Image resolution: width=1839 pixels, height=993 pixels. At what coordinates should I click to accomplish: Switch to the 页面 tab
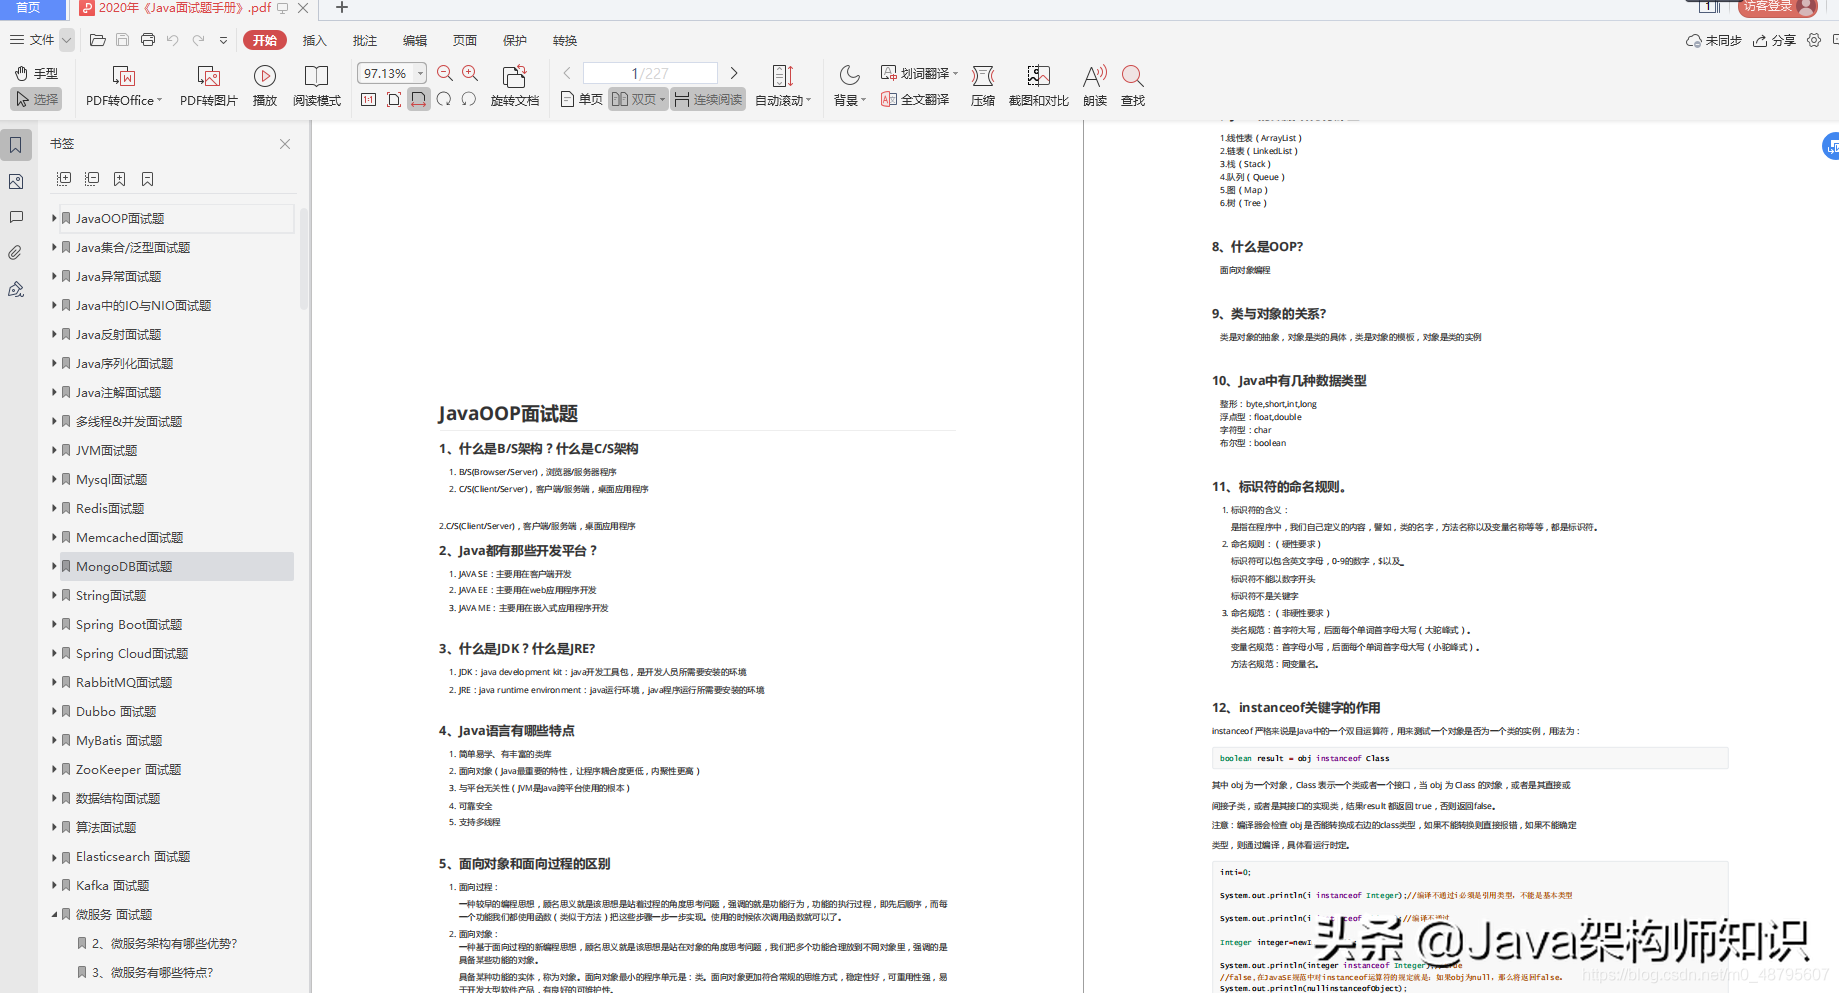tap(465, 41)
